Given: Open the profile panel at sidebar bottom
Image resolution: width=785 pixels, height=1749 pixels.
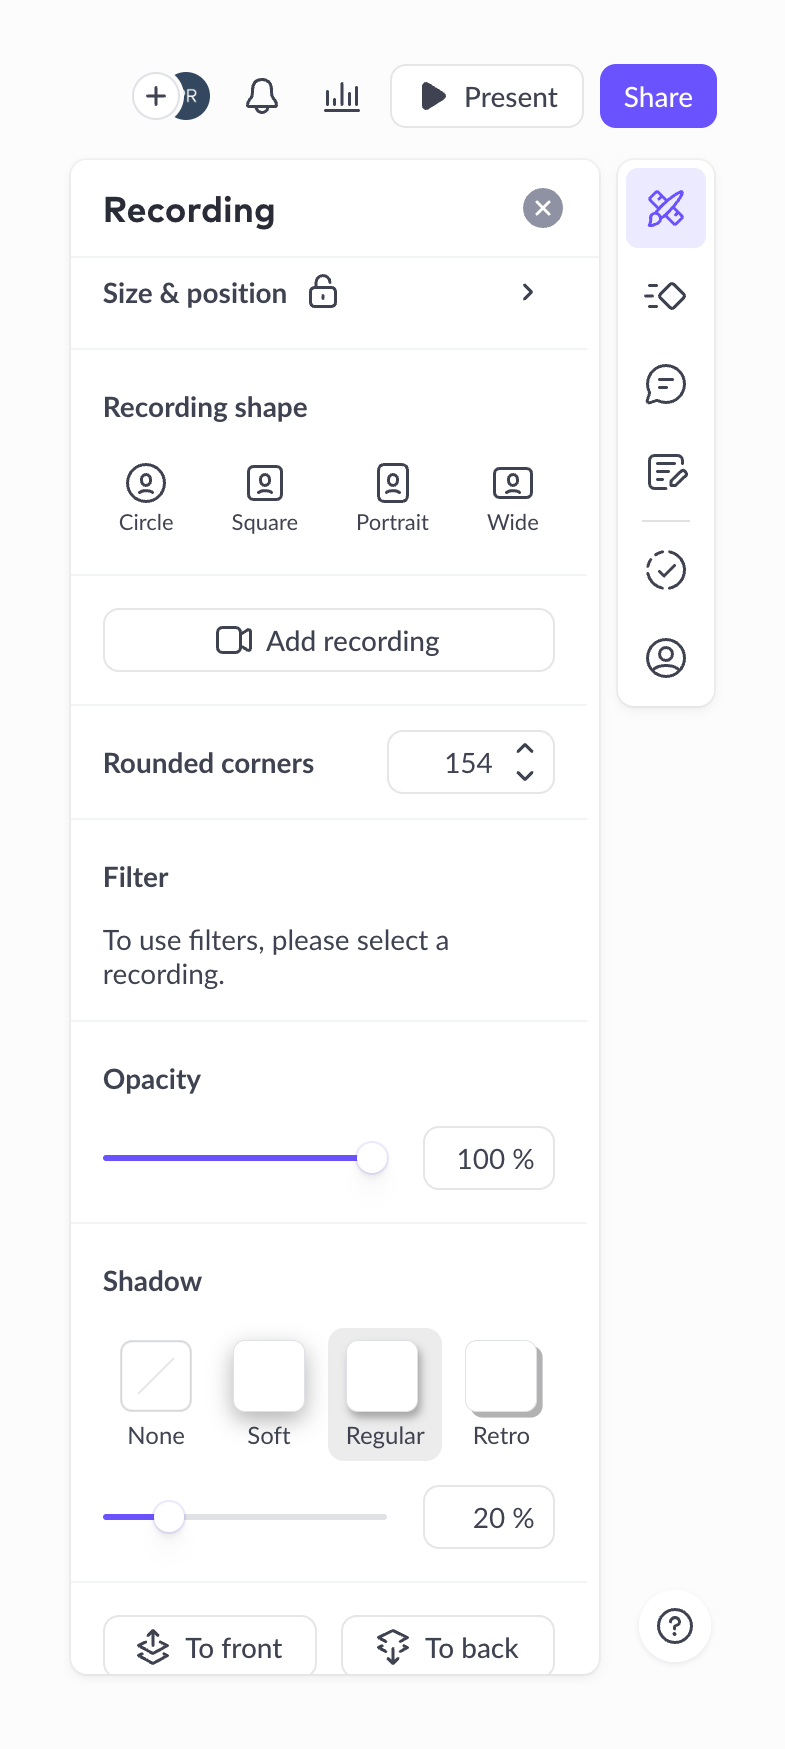Looking at the screenshot, I should (665, 658).
